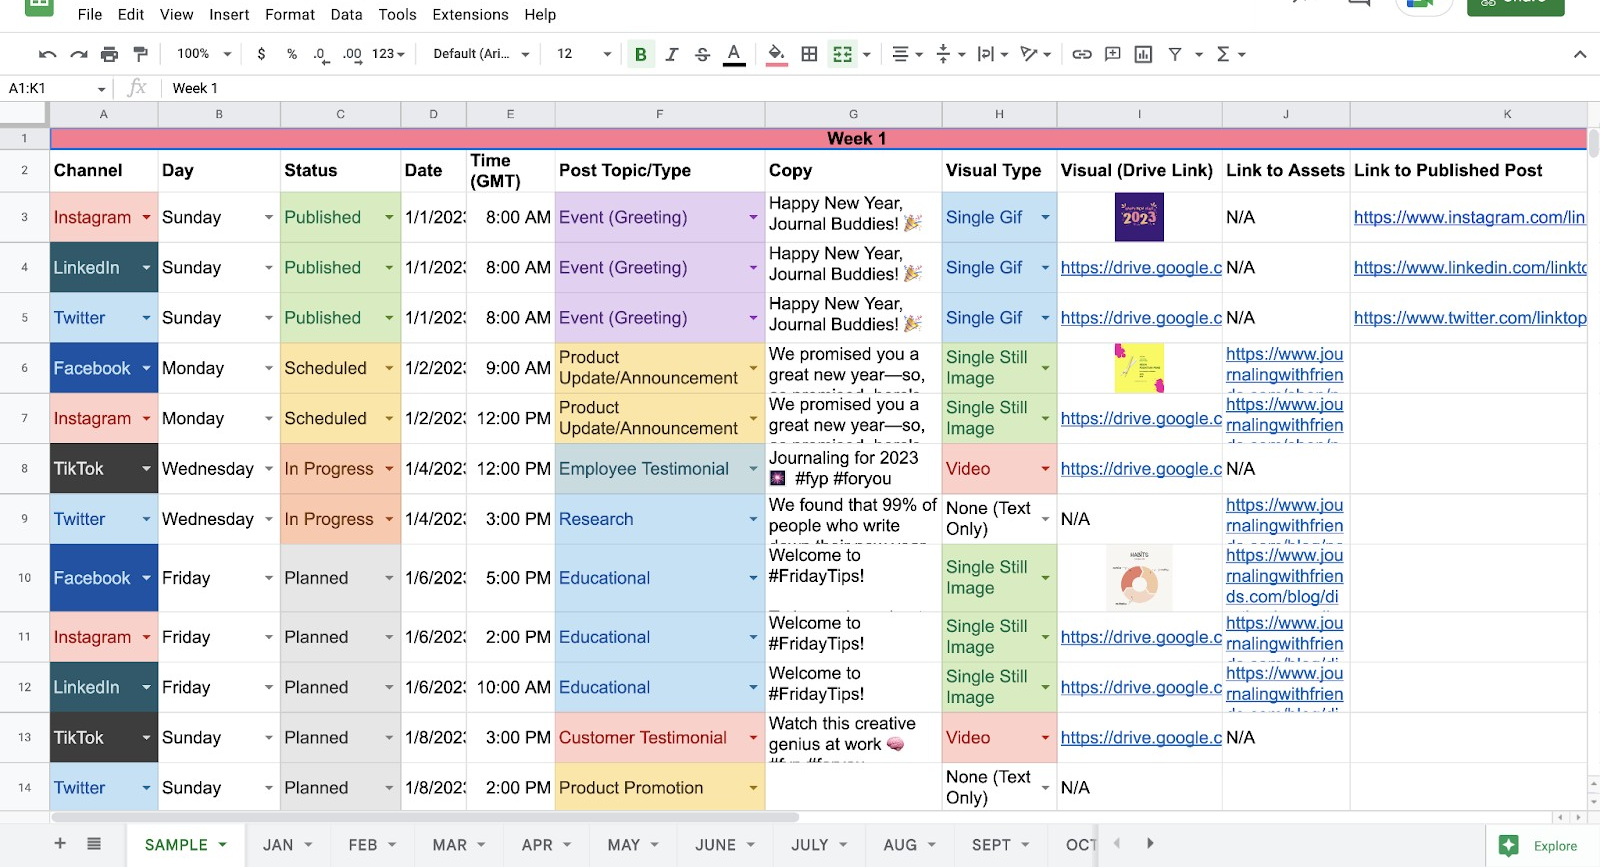
Task: Select the Research topic cell
Action: point(660,519)
